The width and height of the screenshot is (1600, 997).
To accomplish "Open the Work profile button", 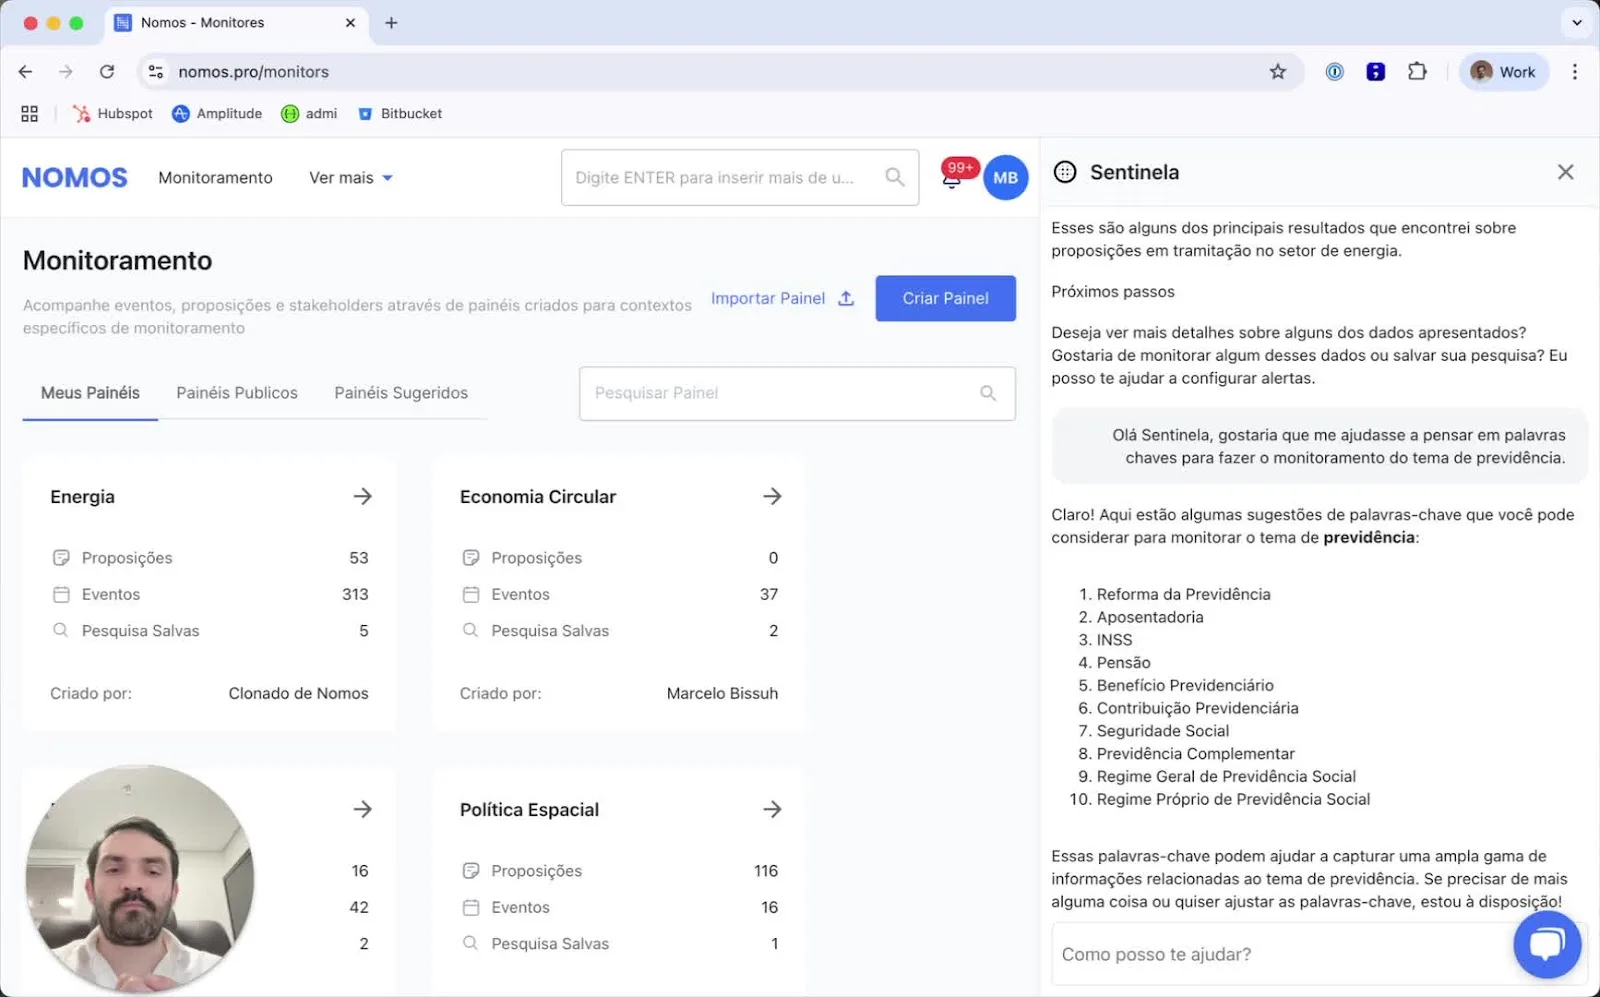I will 1504,72.
